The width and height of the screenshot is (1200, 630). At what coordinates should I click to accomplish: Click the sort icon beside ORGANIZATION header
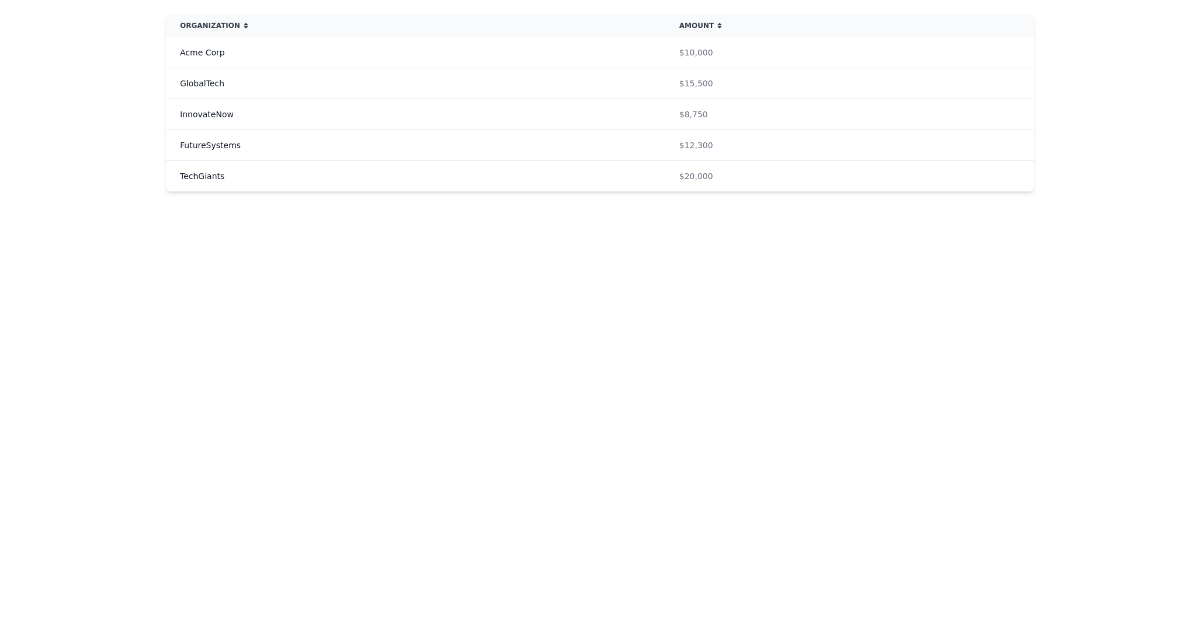(246, 25)
